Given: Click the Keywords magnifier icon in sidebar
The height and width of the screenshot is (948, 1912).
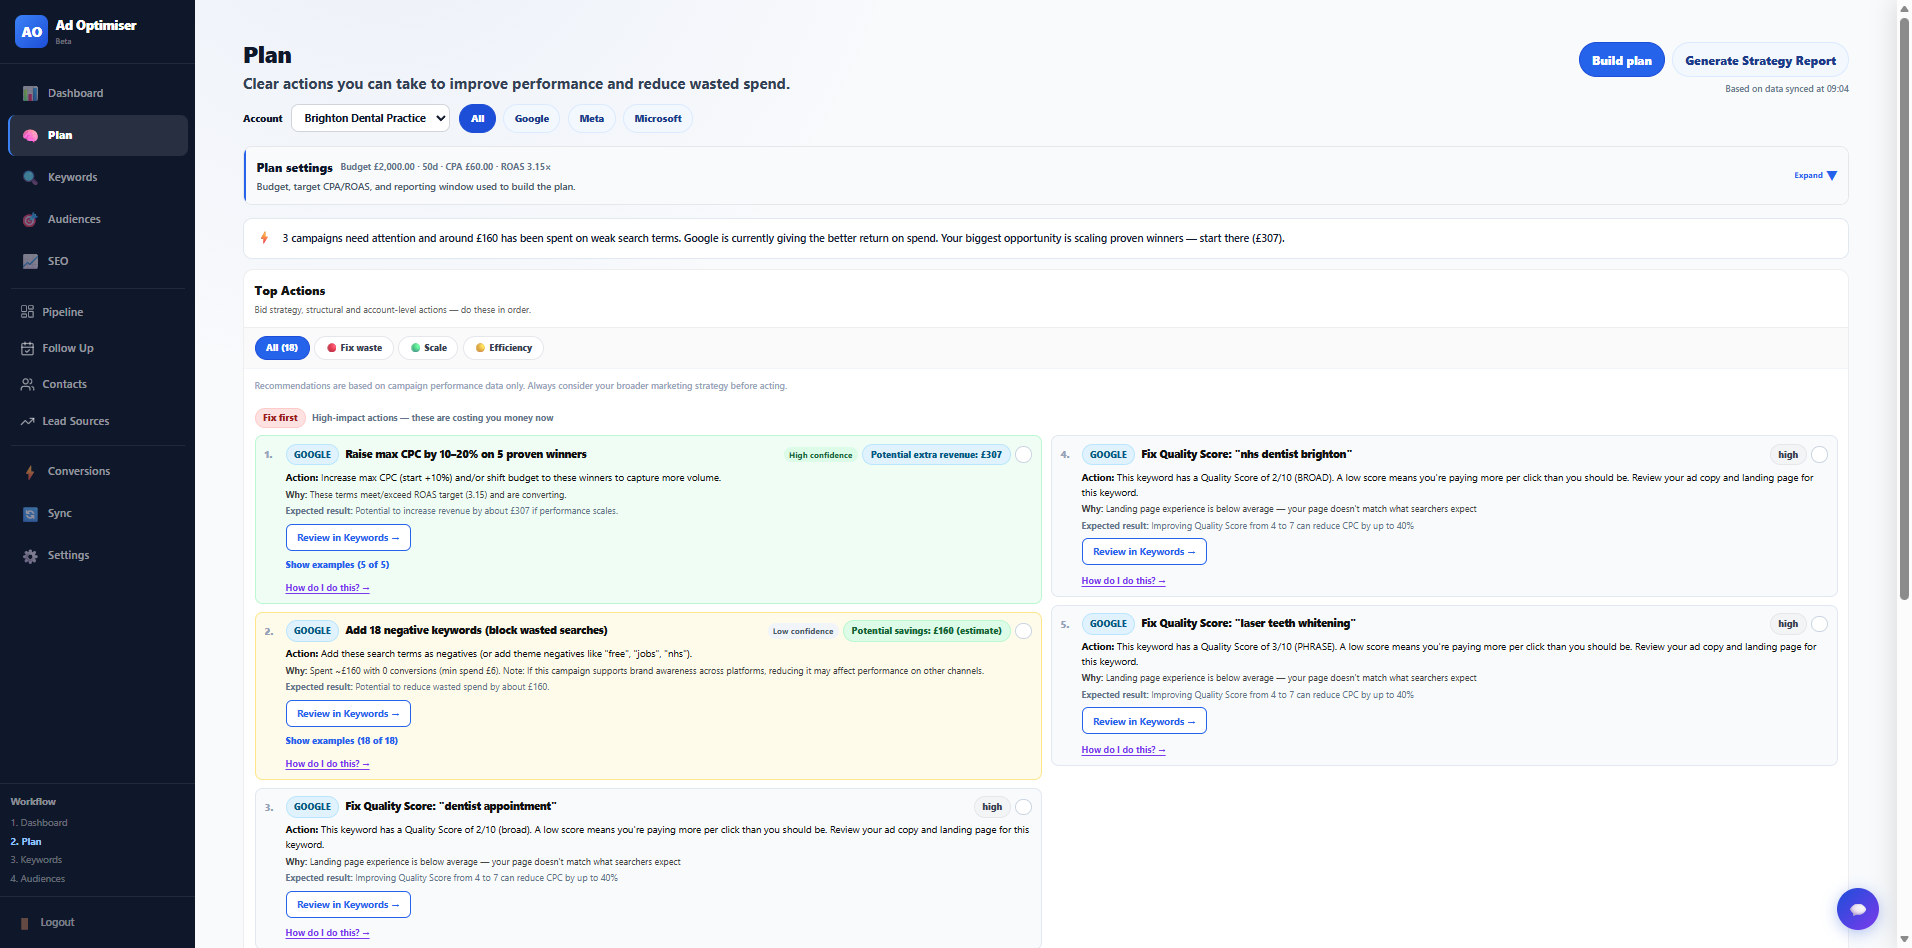Looking at the screenshot, I should (30, 177).
